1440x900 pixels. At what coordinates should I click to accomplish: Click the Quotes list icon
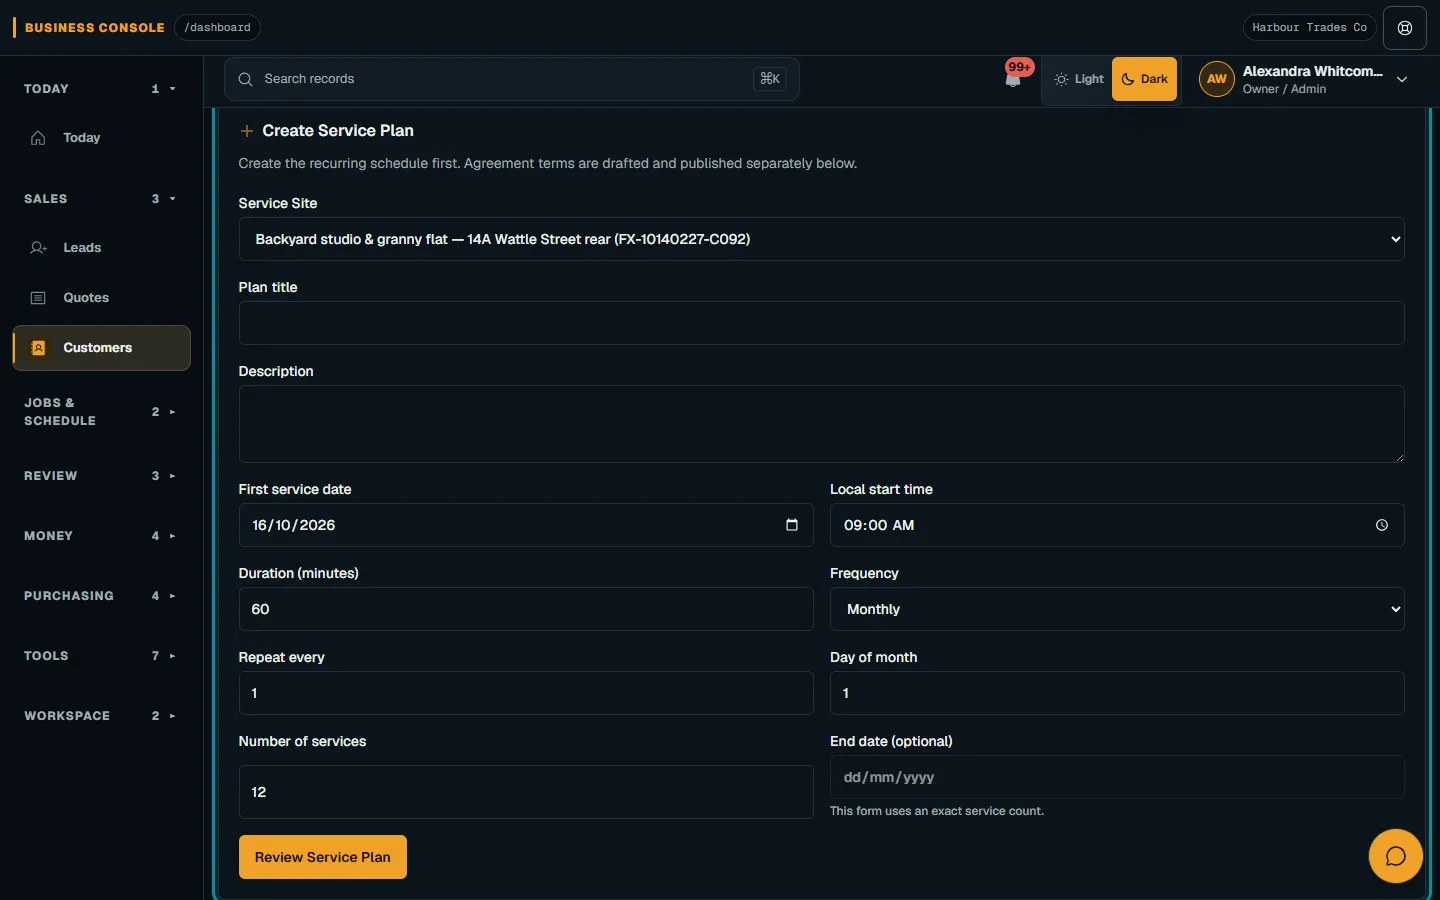coord(38,298)
